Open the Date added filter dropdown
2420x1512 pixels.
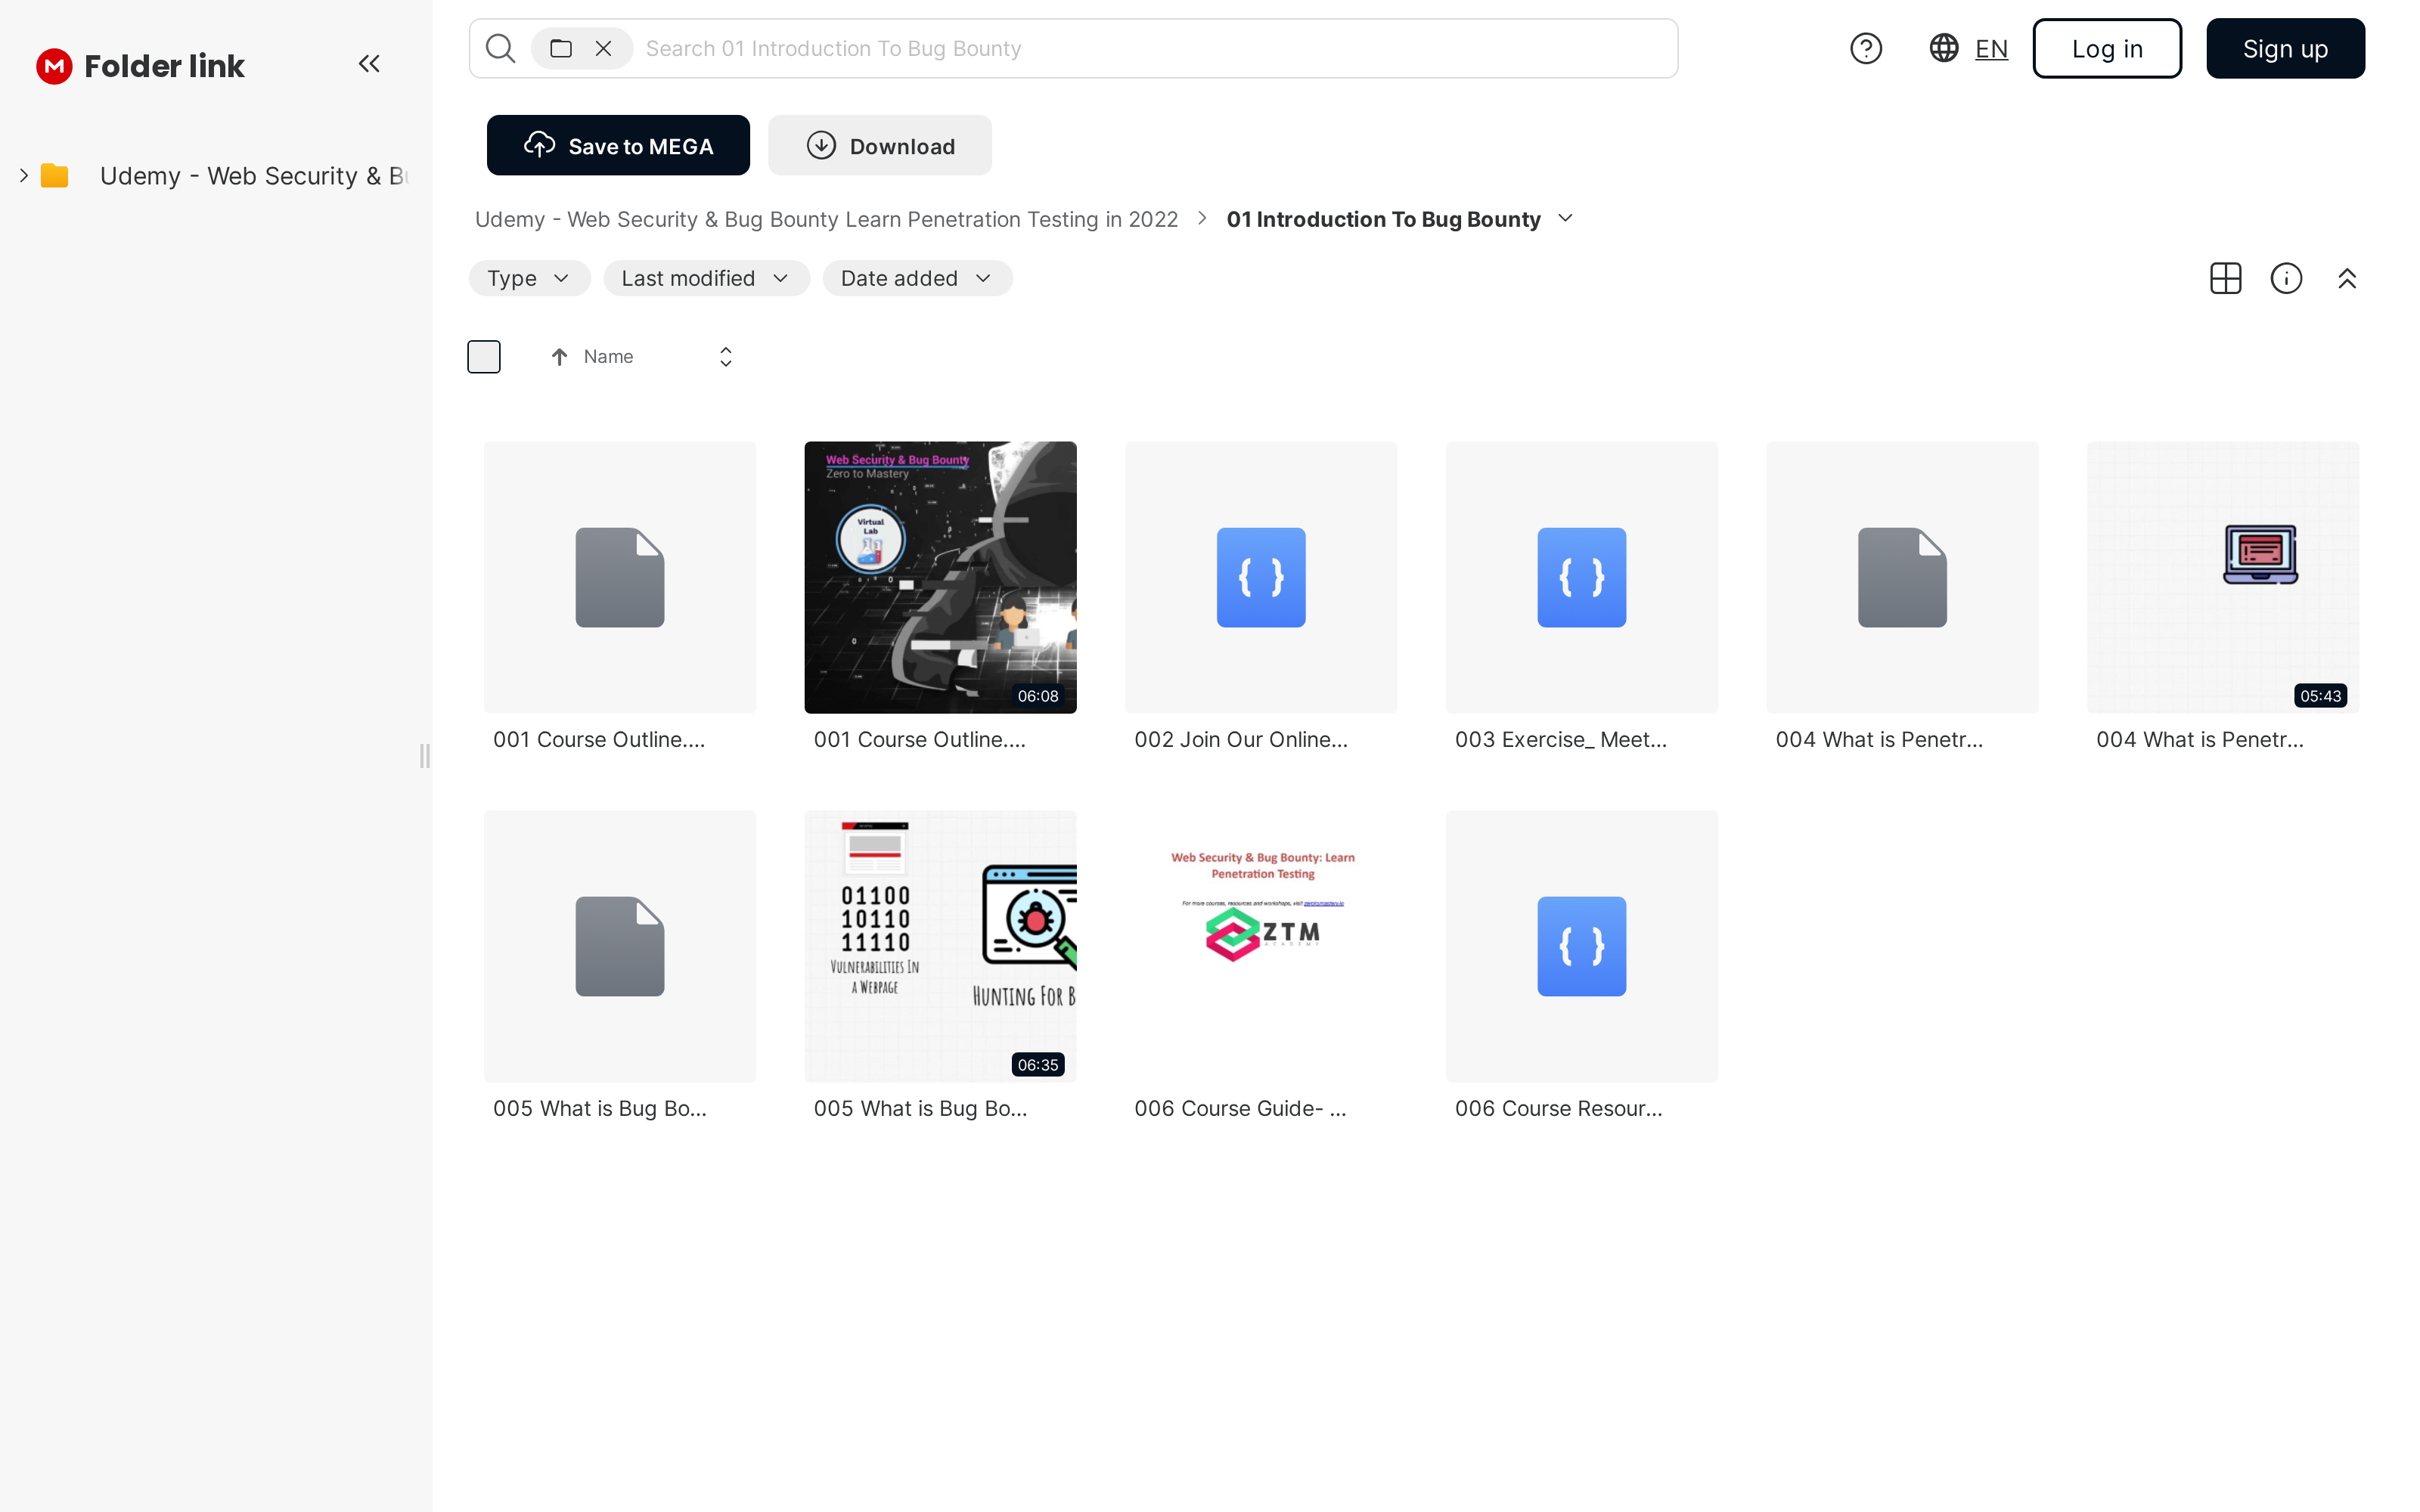(917, 278)
